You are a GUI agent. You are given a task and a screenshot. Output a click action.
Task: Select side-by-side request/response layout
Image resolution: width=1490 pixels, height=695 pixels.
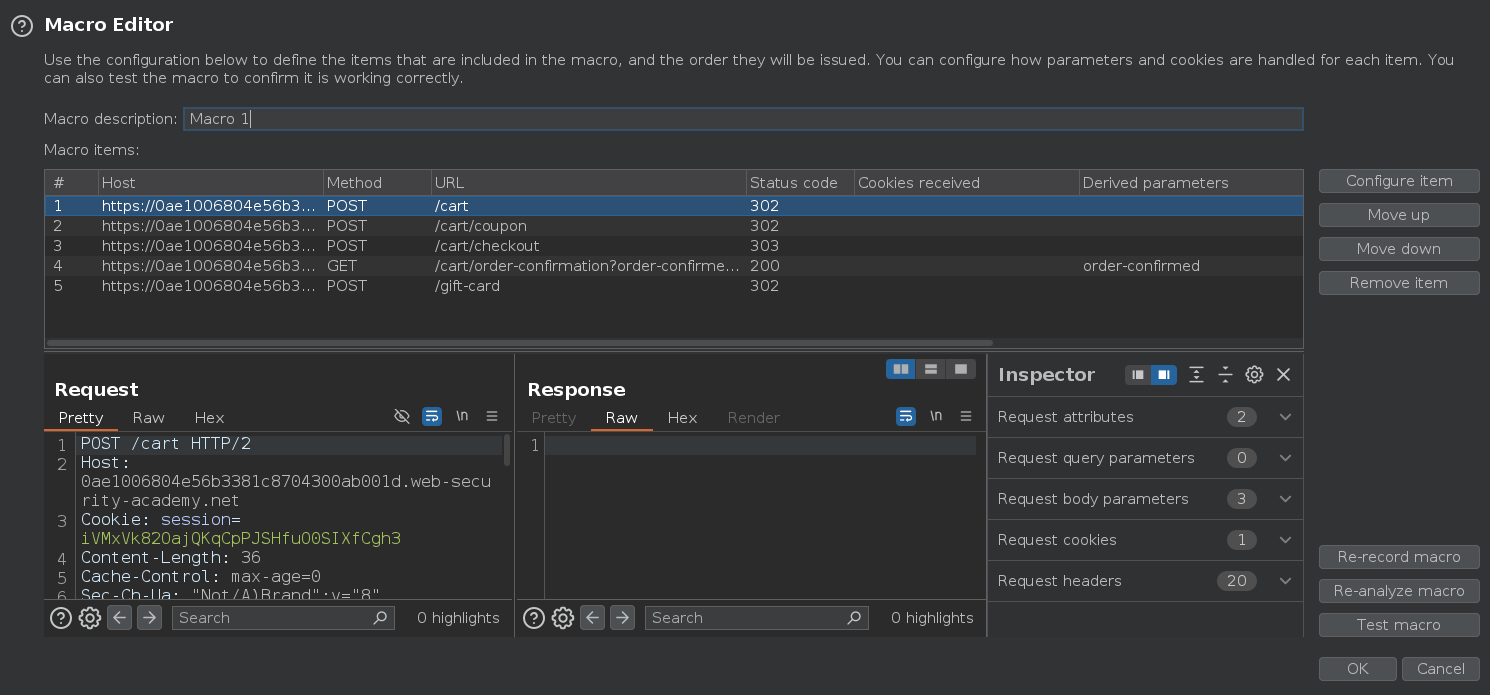[x=901, y=369]
